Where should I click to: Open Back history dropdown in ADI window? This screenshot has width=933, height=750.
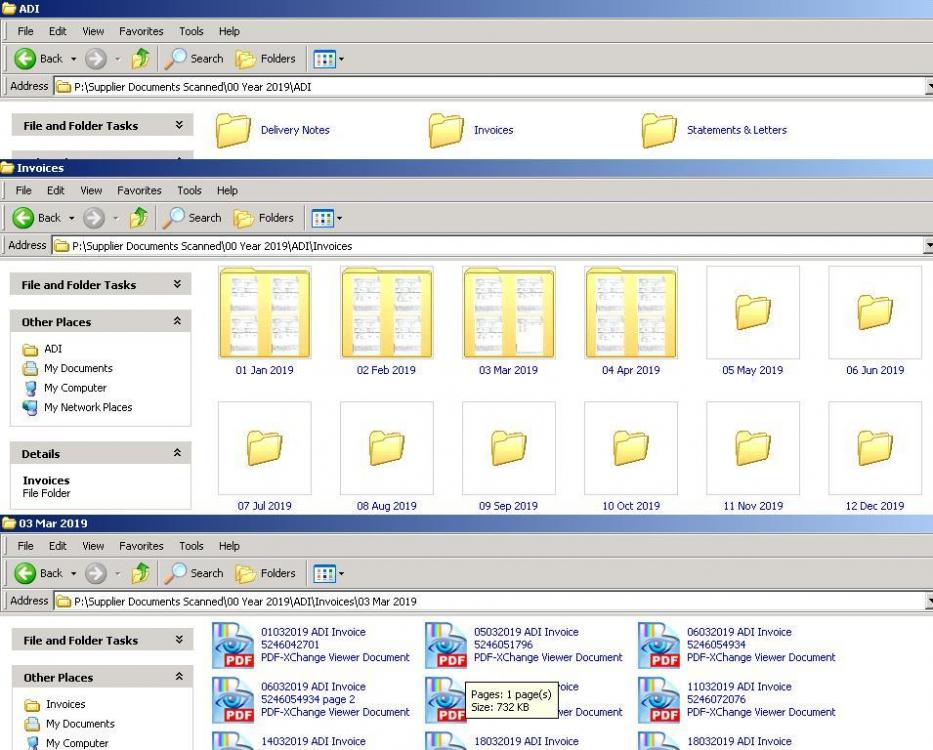74,59
